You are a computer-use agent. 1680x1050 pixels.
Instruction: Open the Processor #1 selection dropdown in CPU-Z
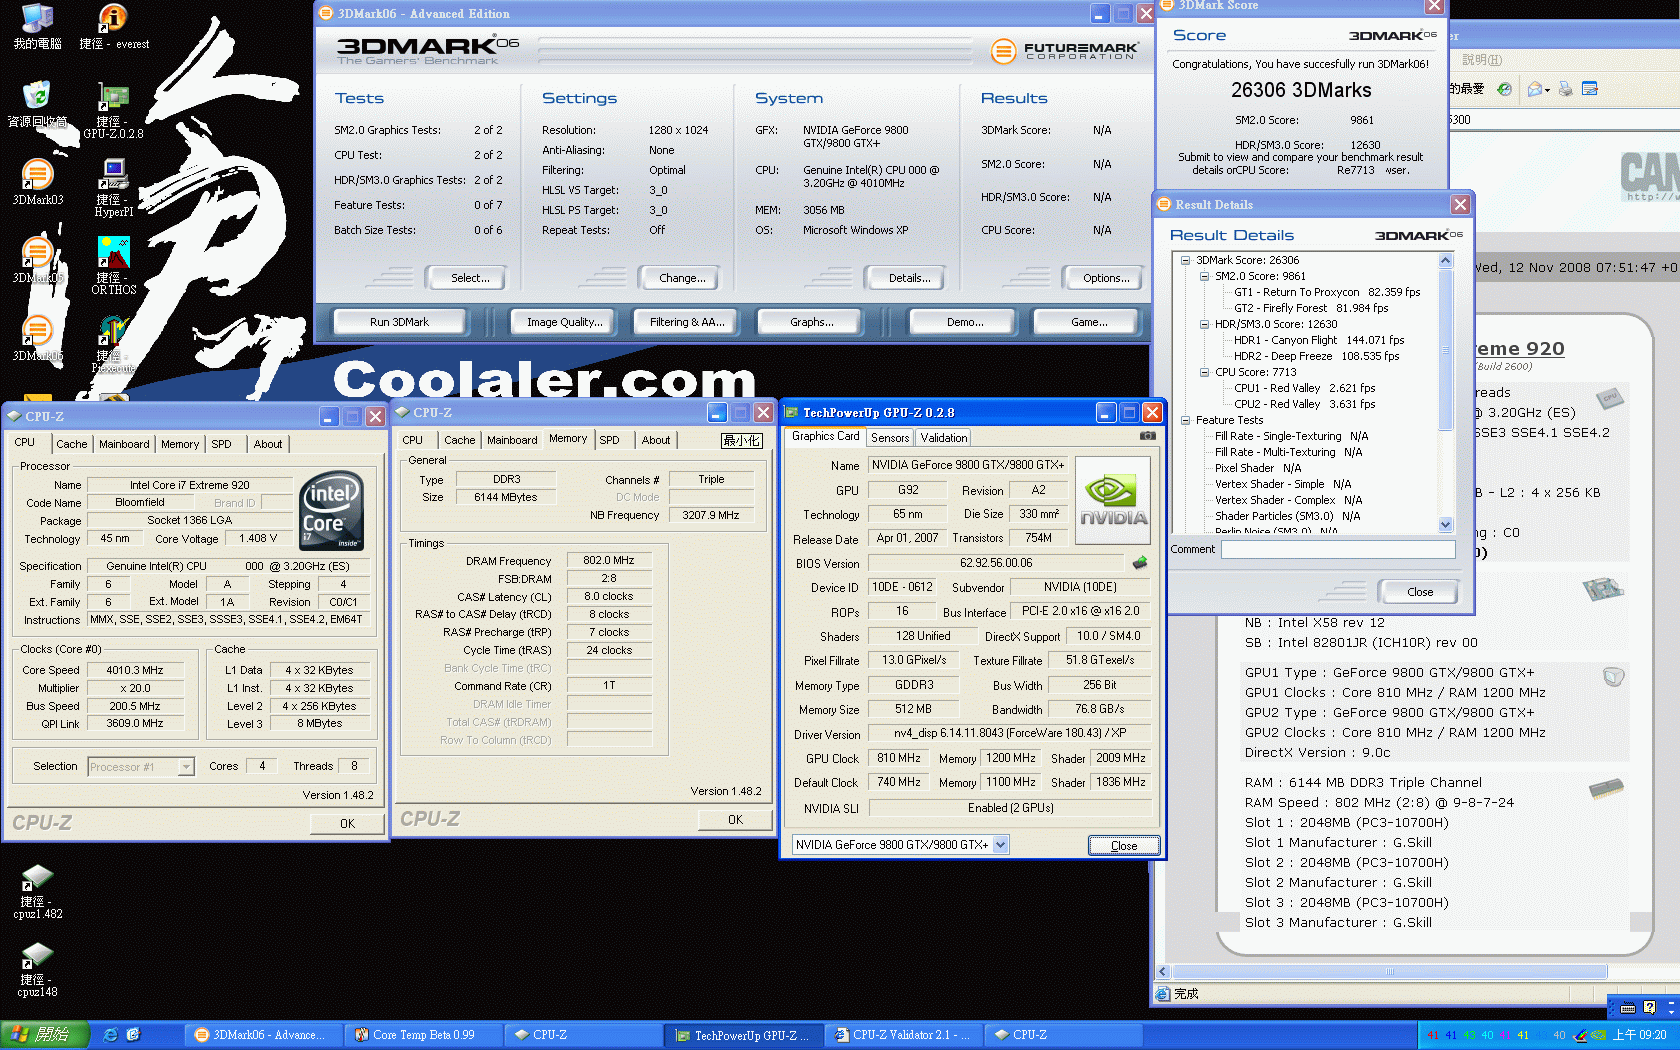point(186,767)
